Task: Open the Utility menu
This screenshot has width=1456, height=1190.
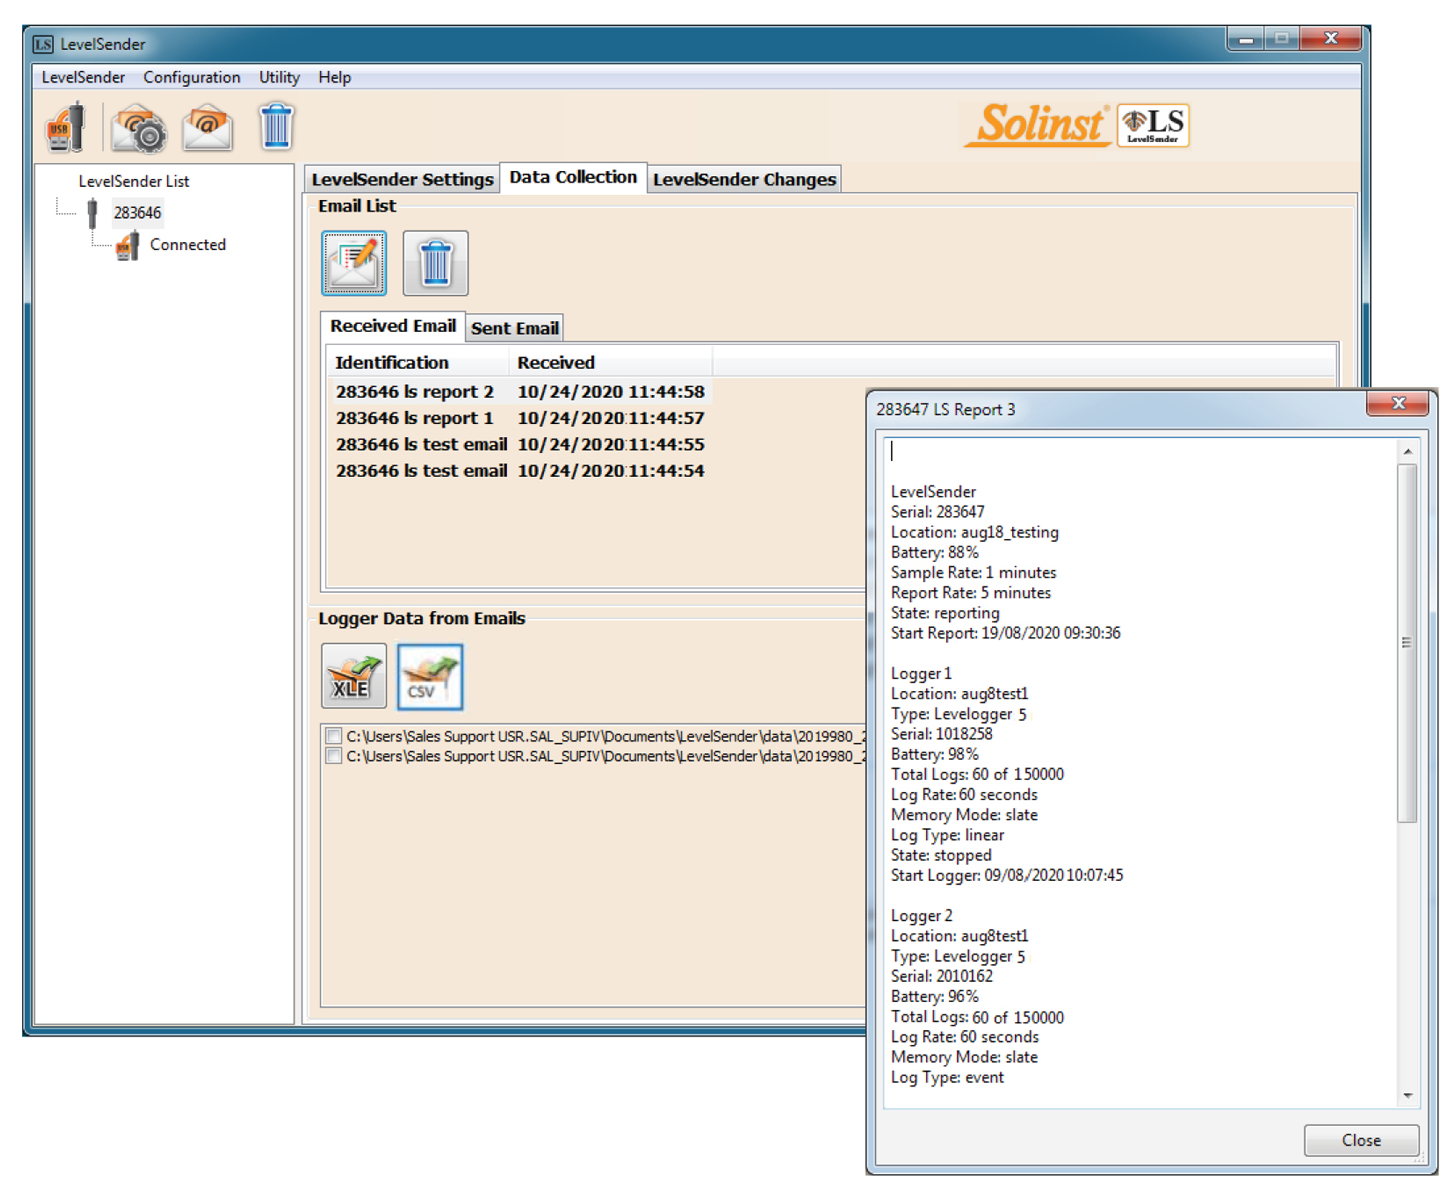Action: tap(279, 77)
